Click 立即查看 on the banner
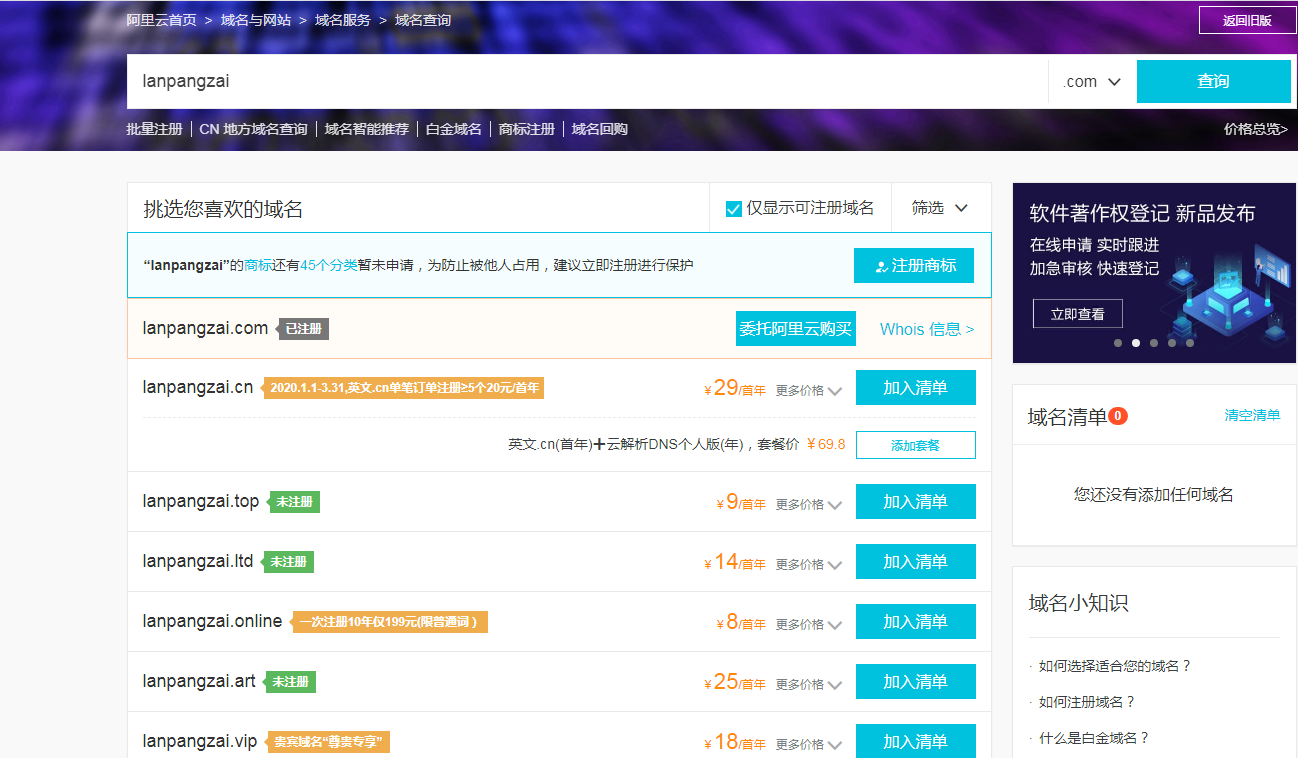The image size is (1298, 758). (x=1078, y=314)
